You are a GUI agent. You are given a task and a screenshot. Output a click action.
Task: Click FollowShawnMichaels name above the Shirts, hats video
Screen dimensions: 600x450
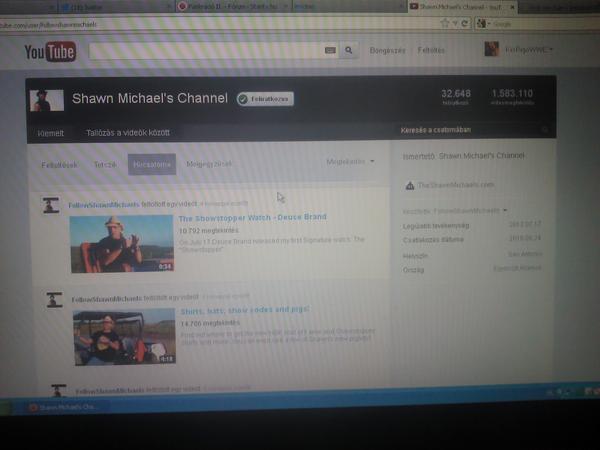107,298
